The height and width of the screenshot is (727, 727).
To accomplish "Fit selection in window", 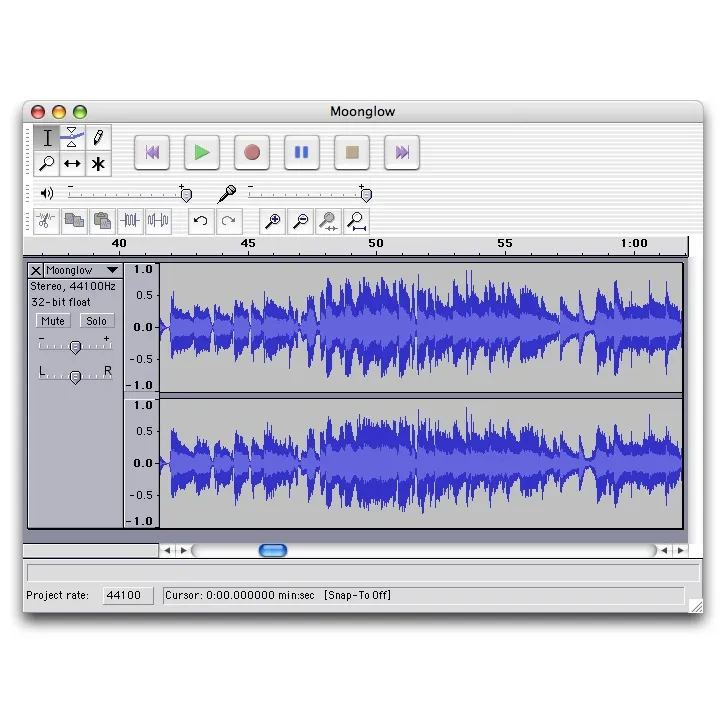I will point(328,221).
